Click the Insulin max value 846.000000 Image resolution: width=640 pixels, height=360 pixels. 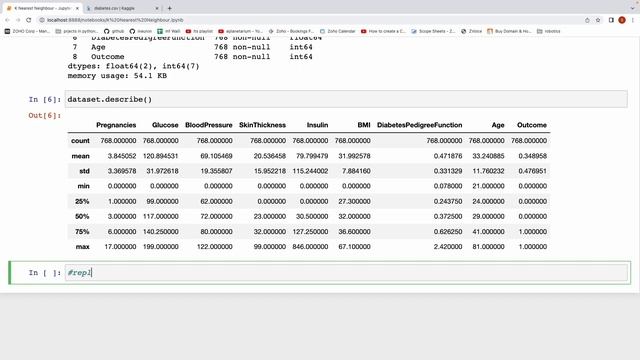(310, 247)
